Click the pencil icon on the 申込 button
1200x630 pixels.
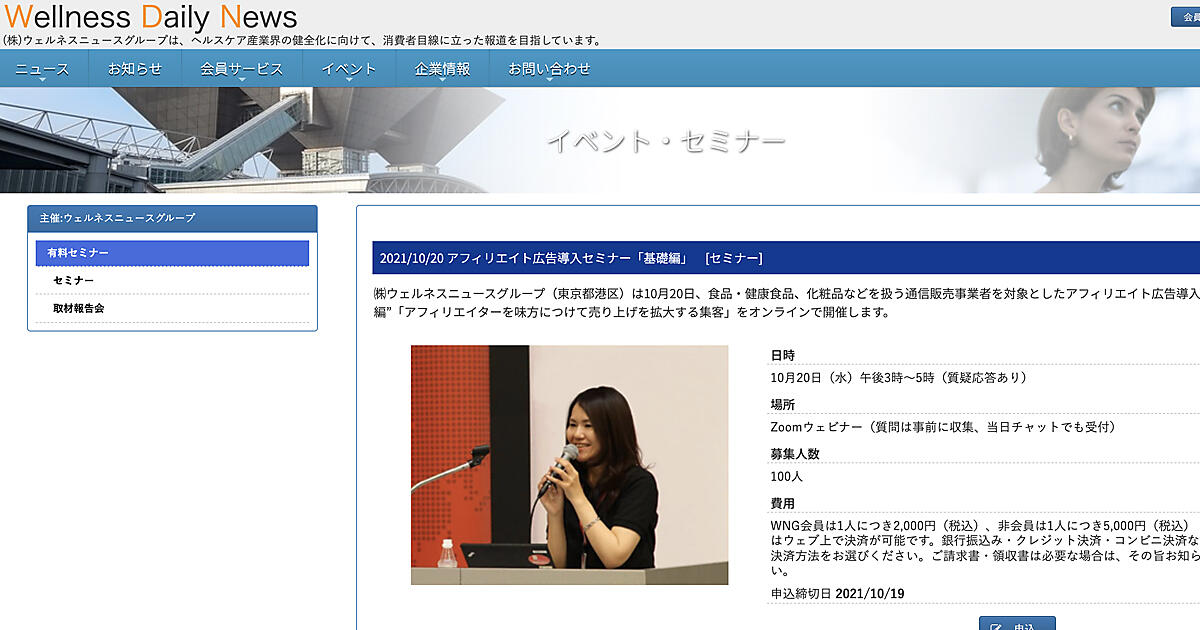[996, 627]
